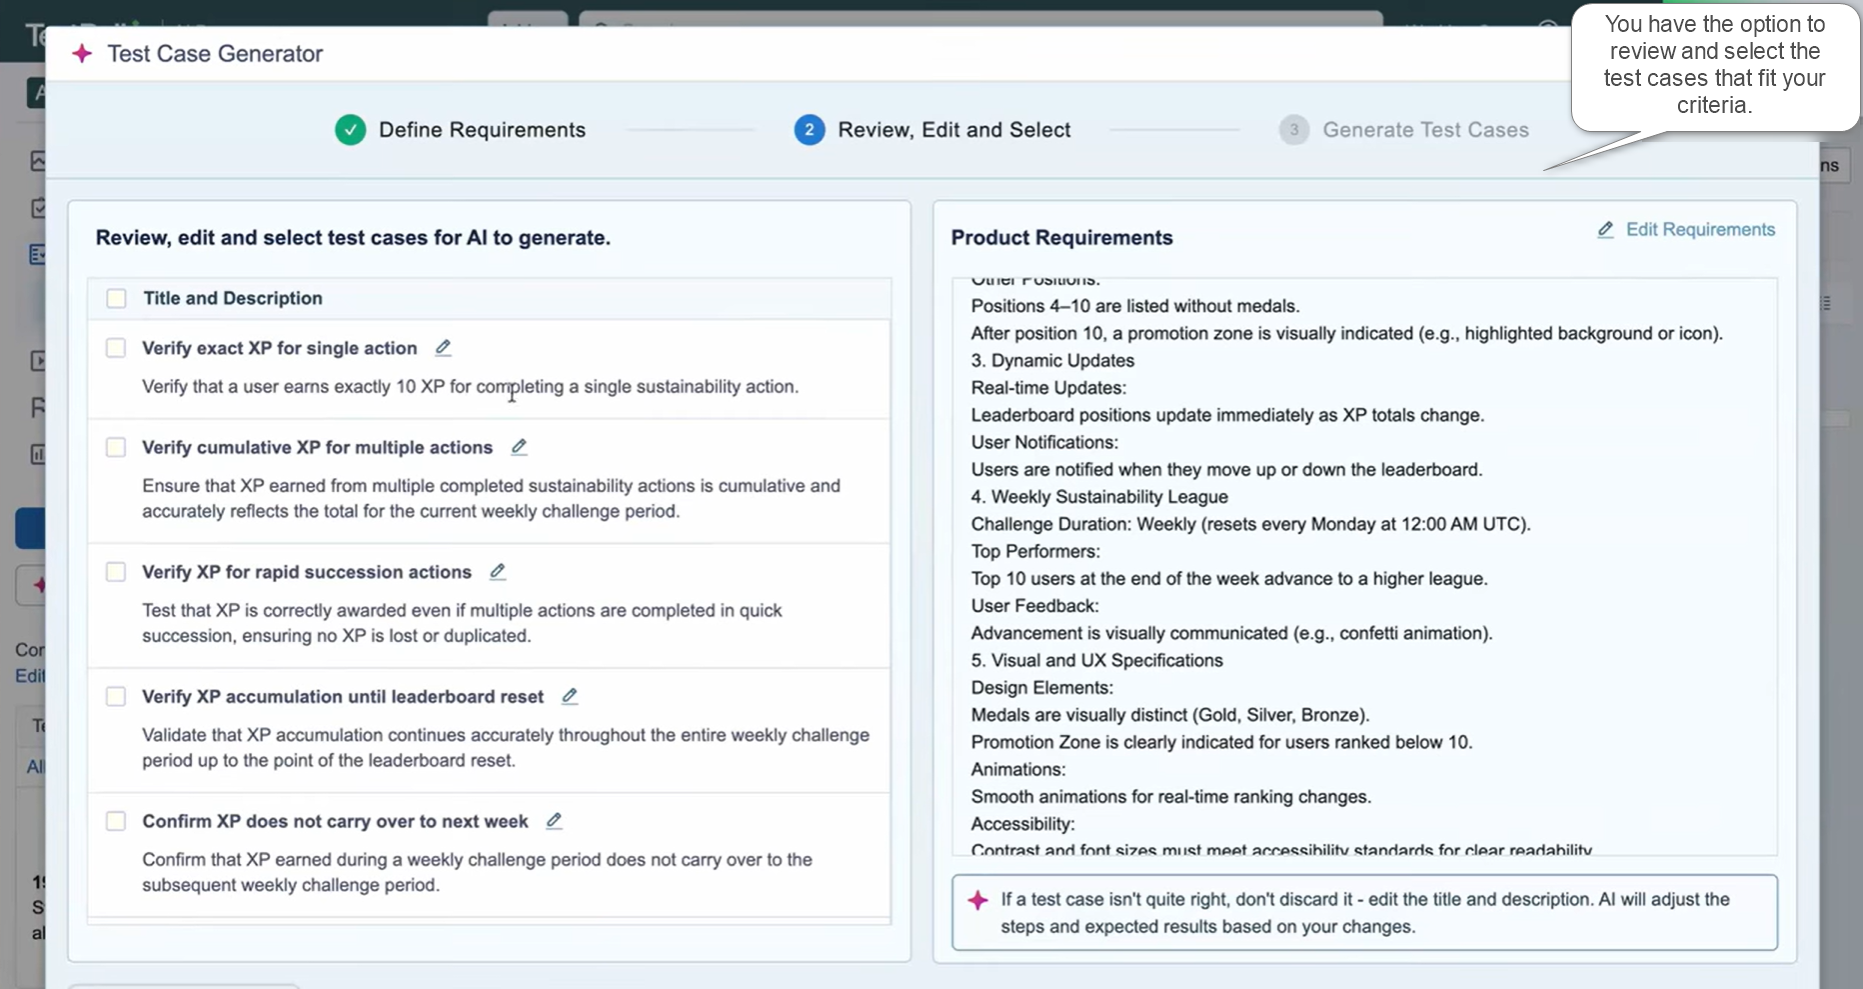Open the 'Generate Test Cases' step

[x=1424, y=130]
